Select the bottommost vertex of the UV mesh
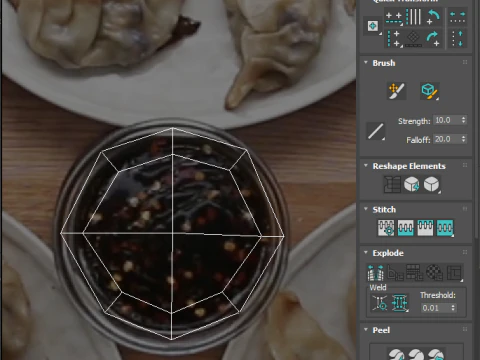The height and width of the screenshot is (360, 480). (171, 339)
